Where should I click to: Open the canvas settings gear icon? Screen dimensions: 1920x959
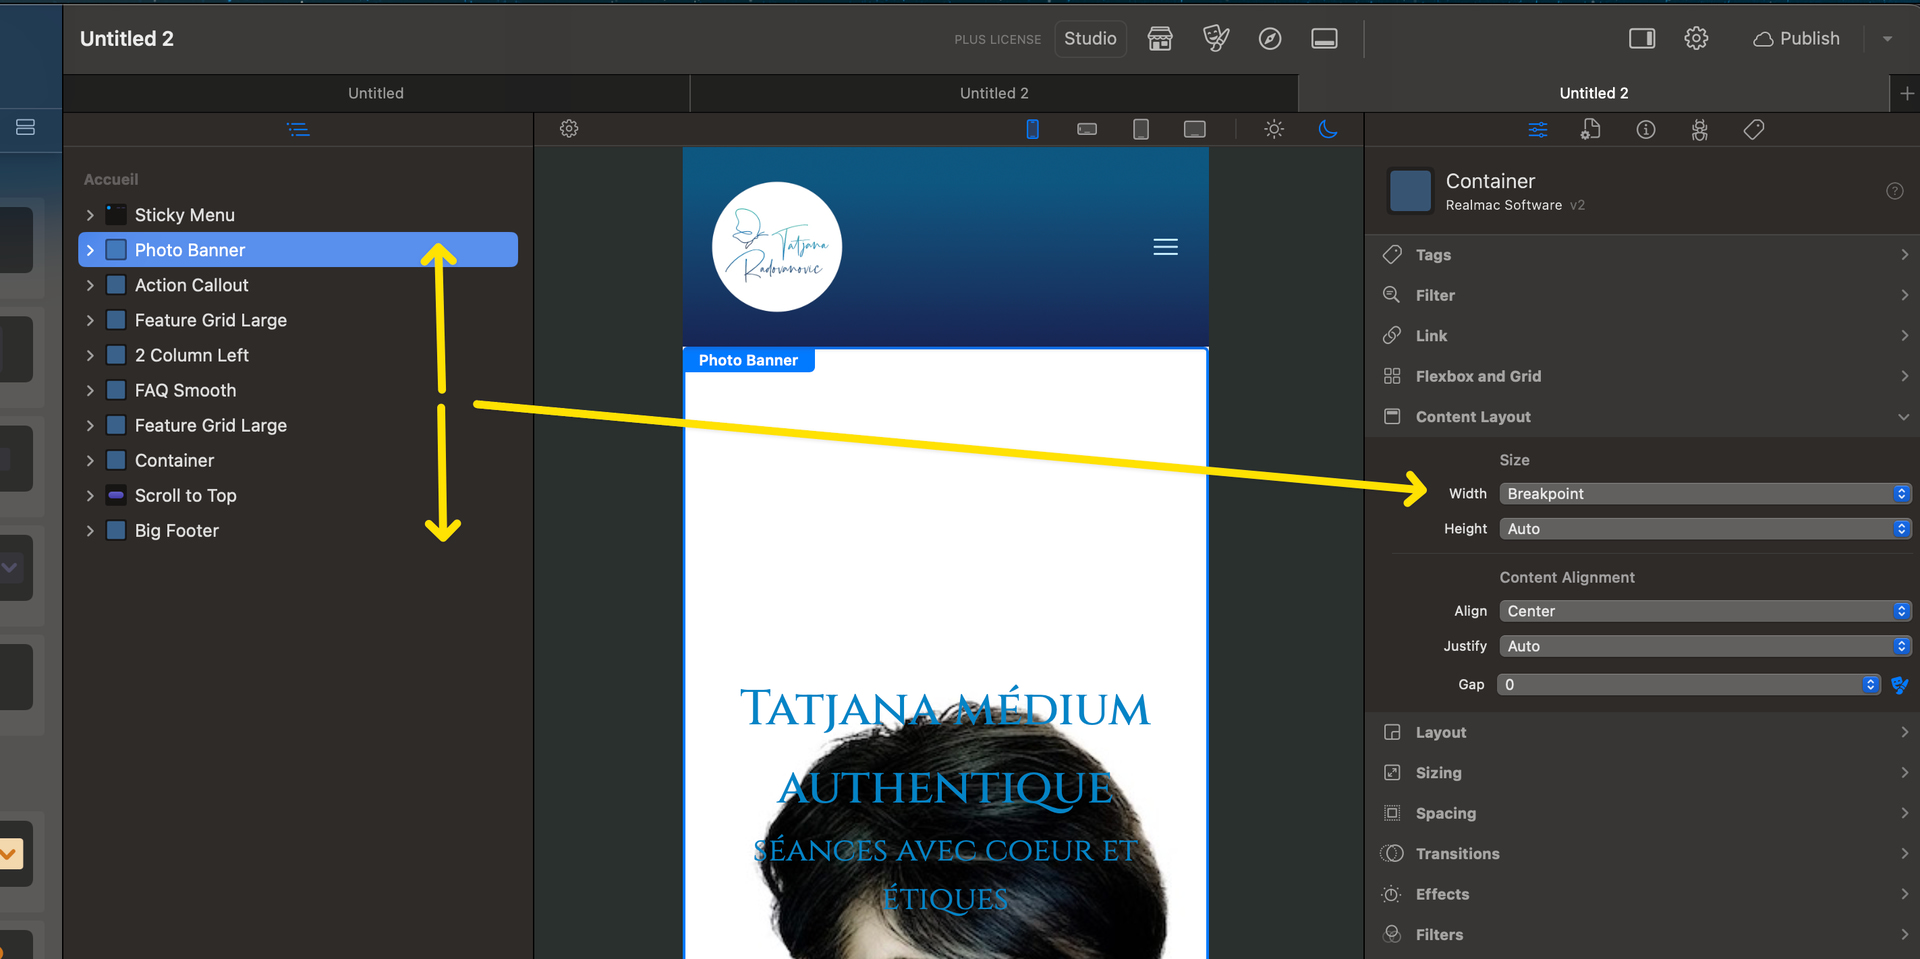(x=569, y=129)
